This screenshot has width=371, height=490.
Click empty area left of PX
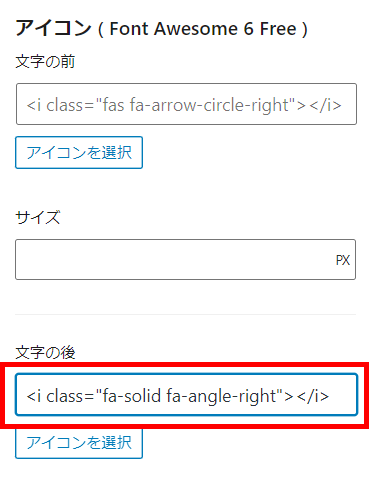173,259
